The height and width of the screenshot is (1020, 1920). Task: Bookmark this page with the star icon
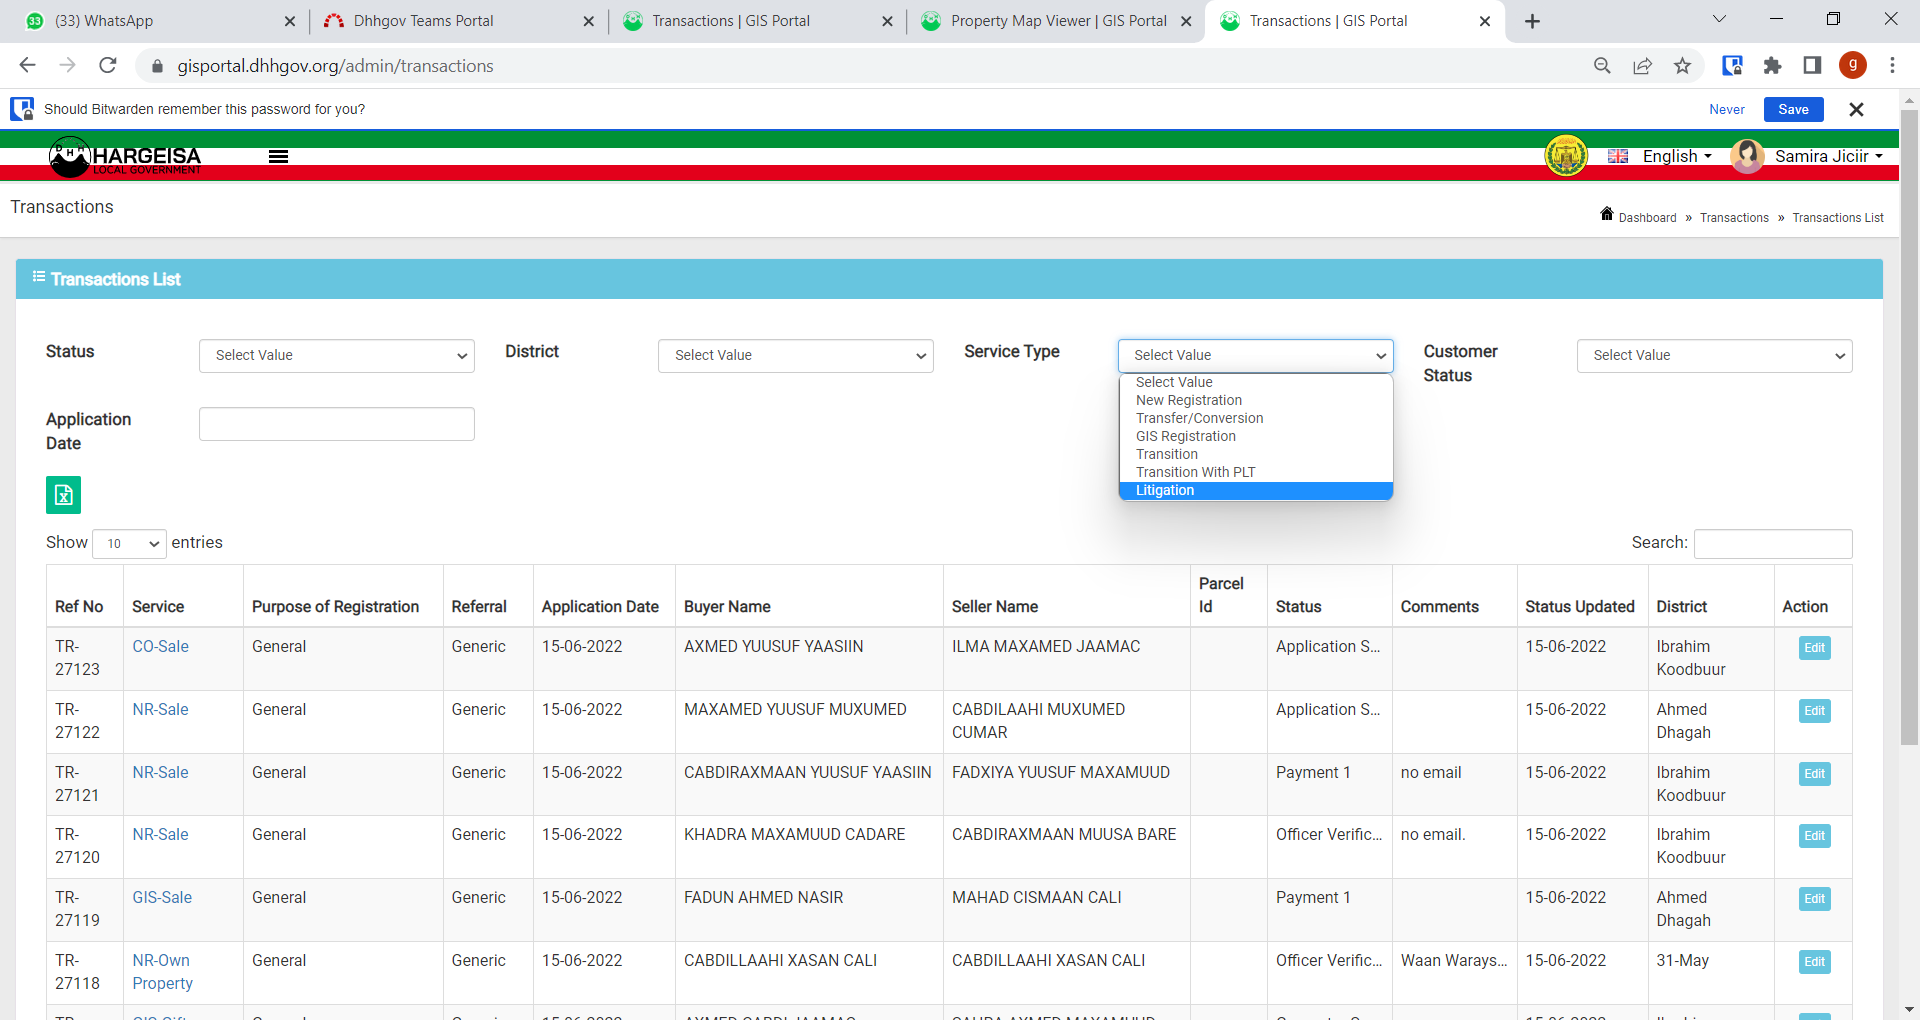pyautogui.click(x=1682, y=65)
